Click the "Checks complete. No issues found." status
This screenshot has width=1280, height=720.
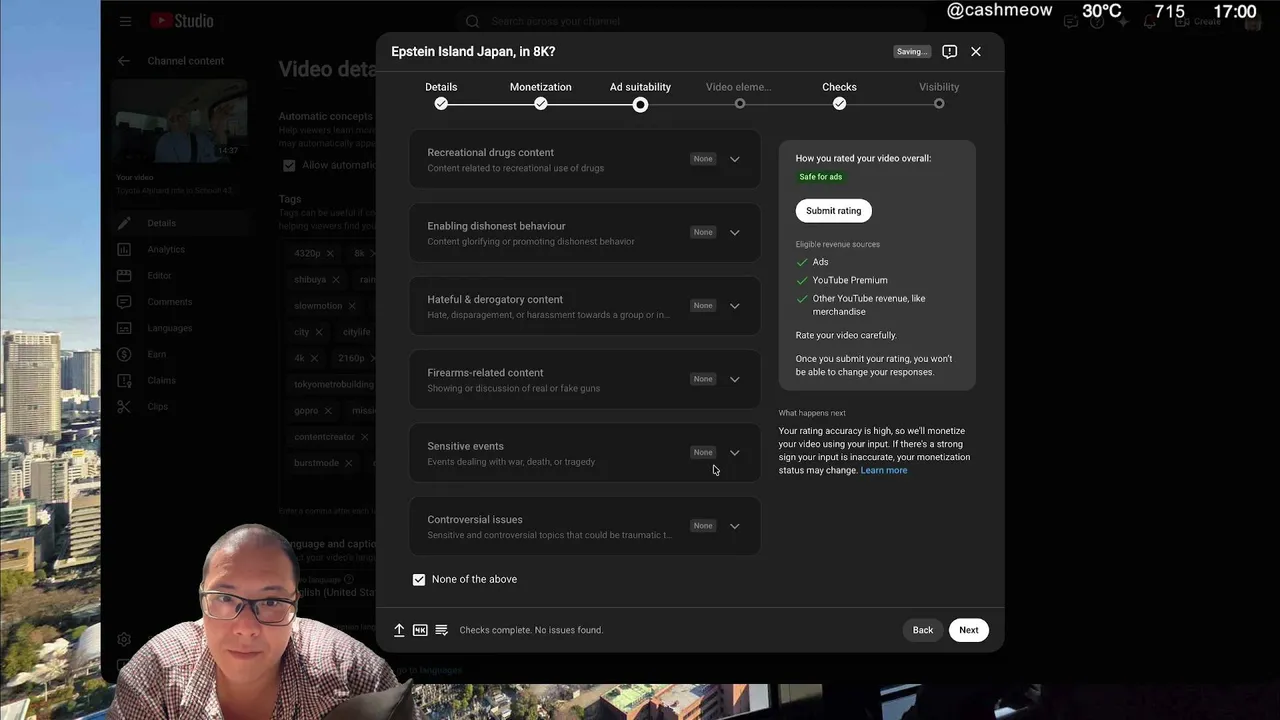click(x=531, y=630)
